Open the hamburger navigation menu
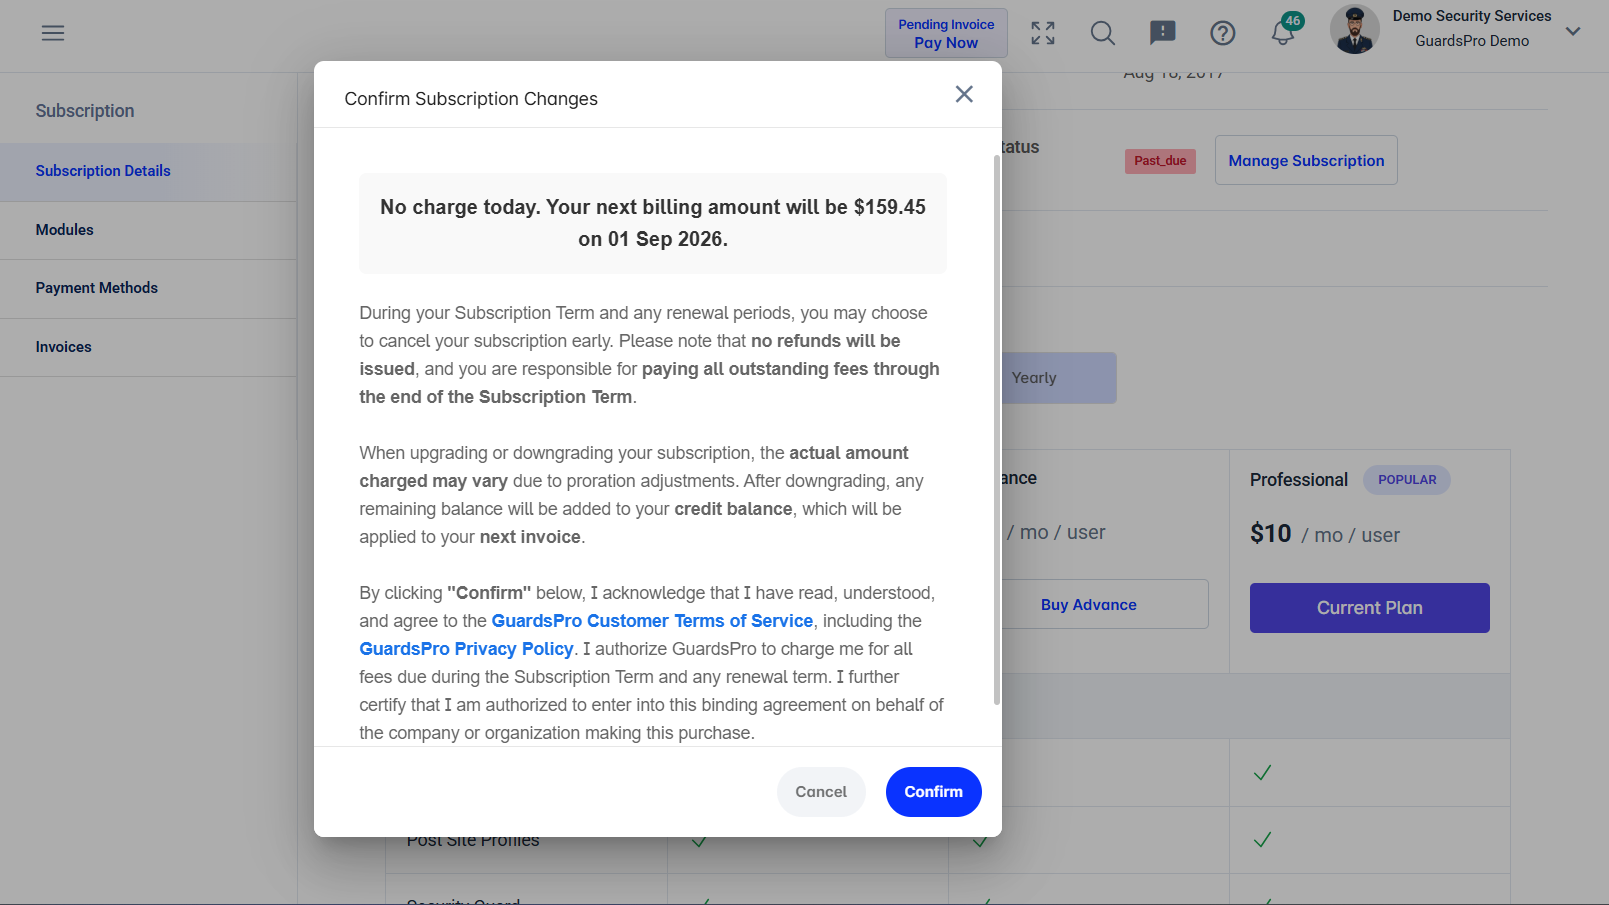Image resolution: width=1609 pixels, height=905 pixels. pos(53,33)
